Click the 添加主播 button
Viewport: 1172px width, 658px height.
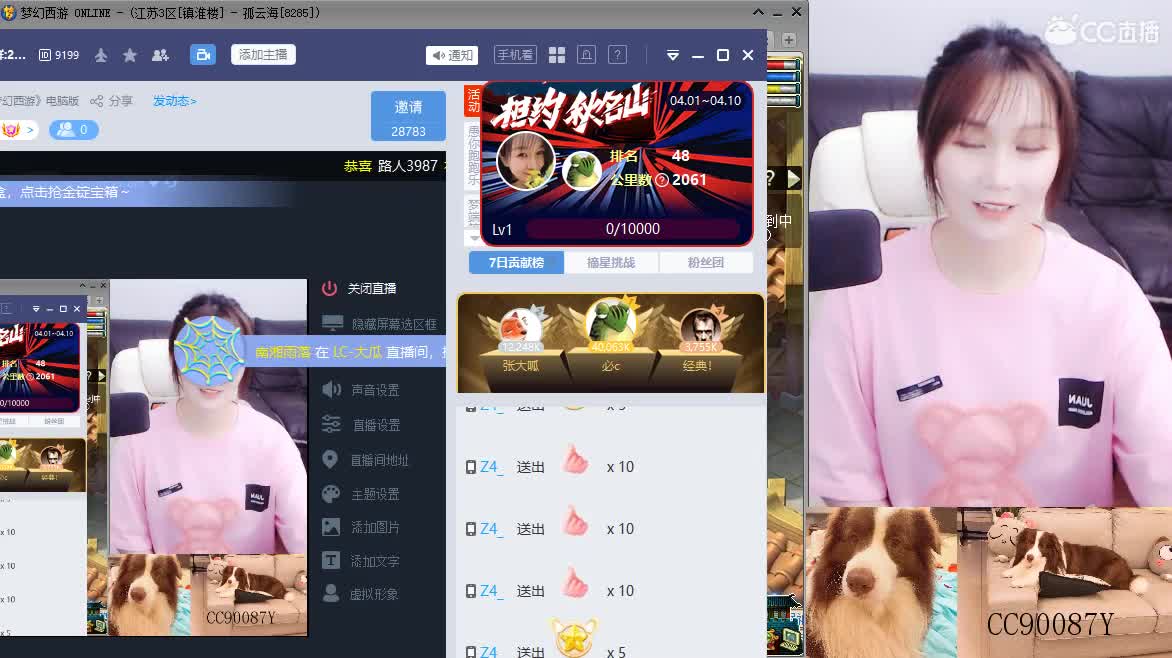point(263,55)
